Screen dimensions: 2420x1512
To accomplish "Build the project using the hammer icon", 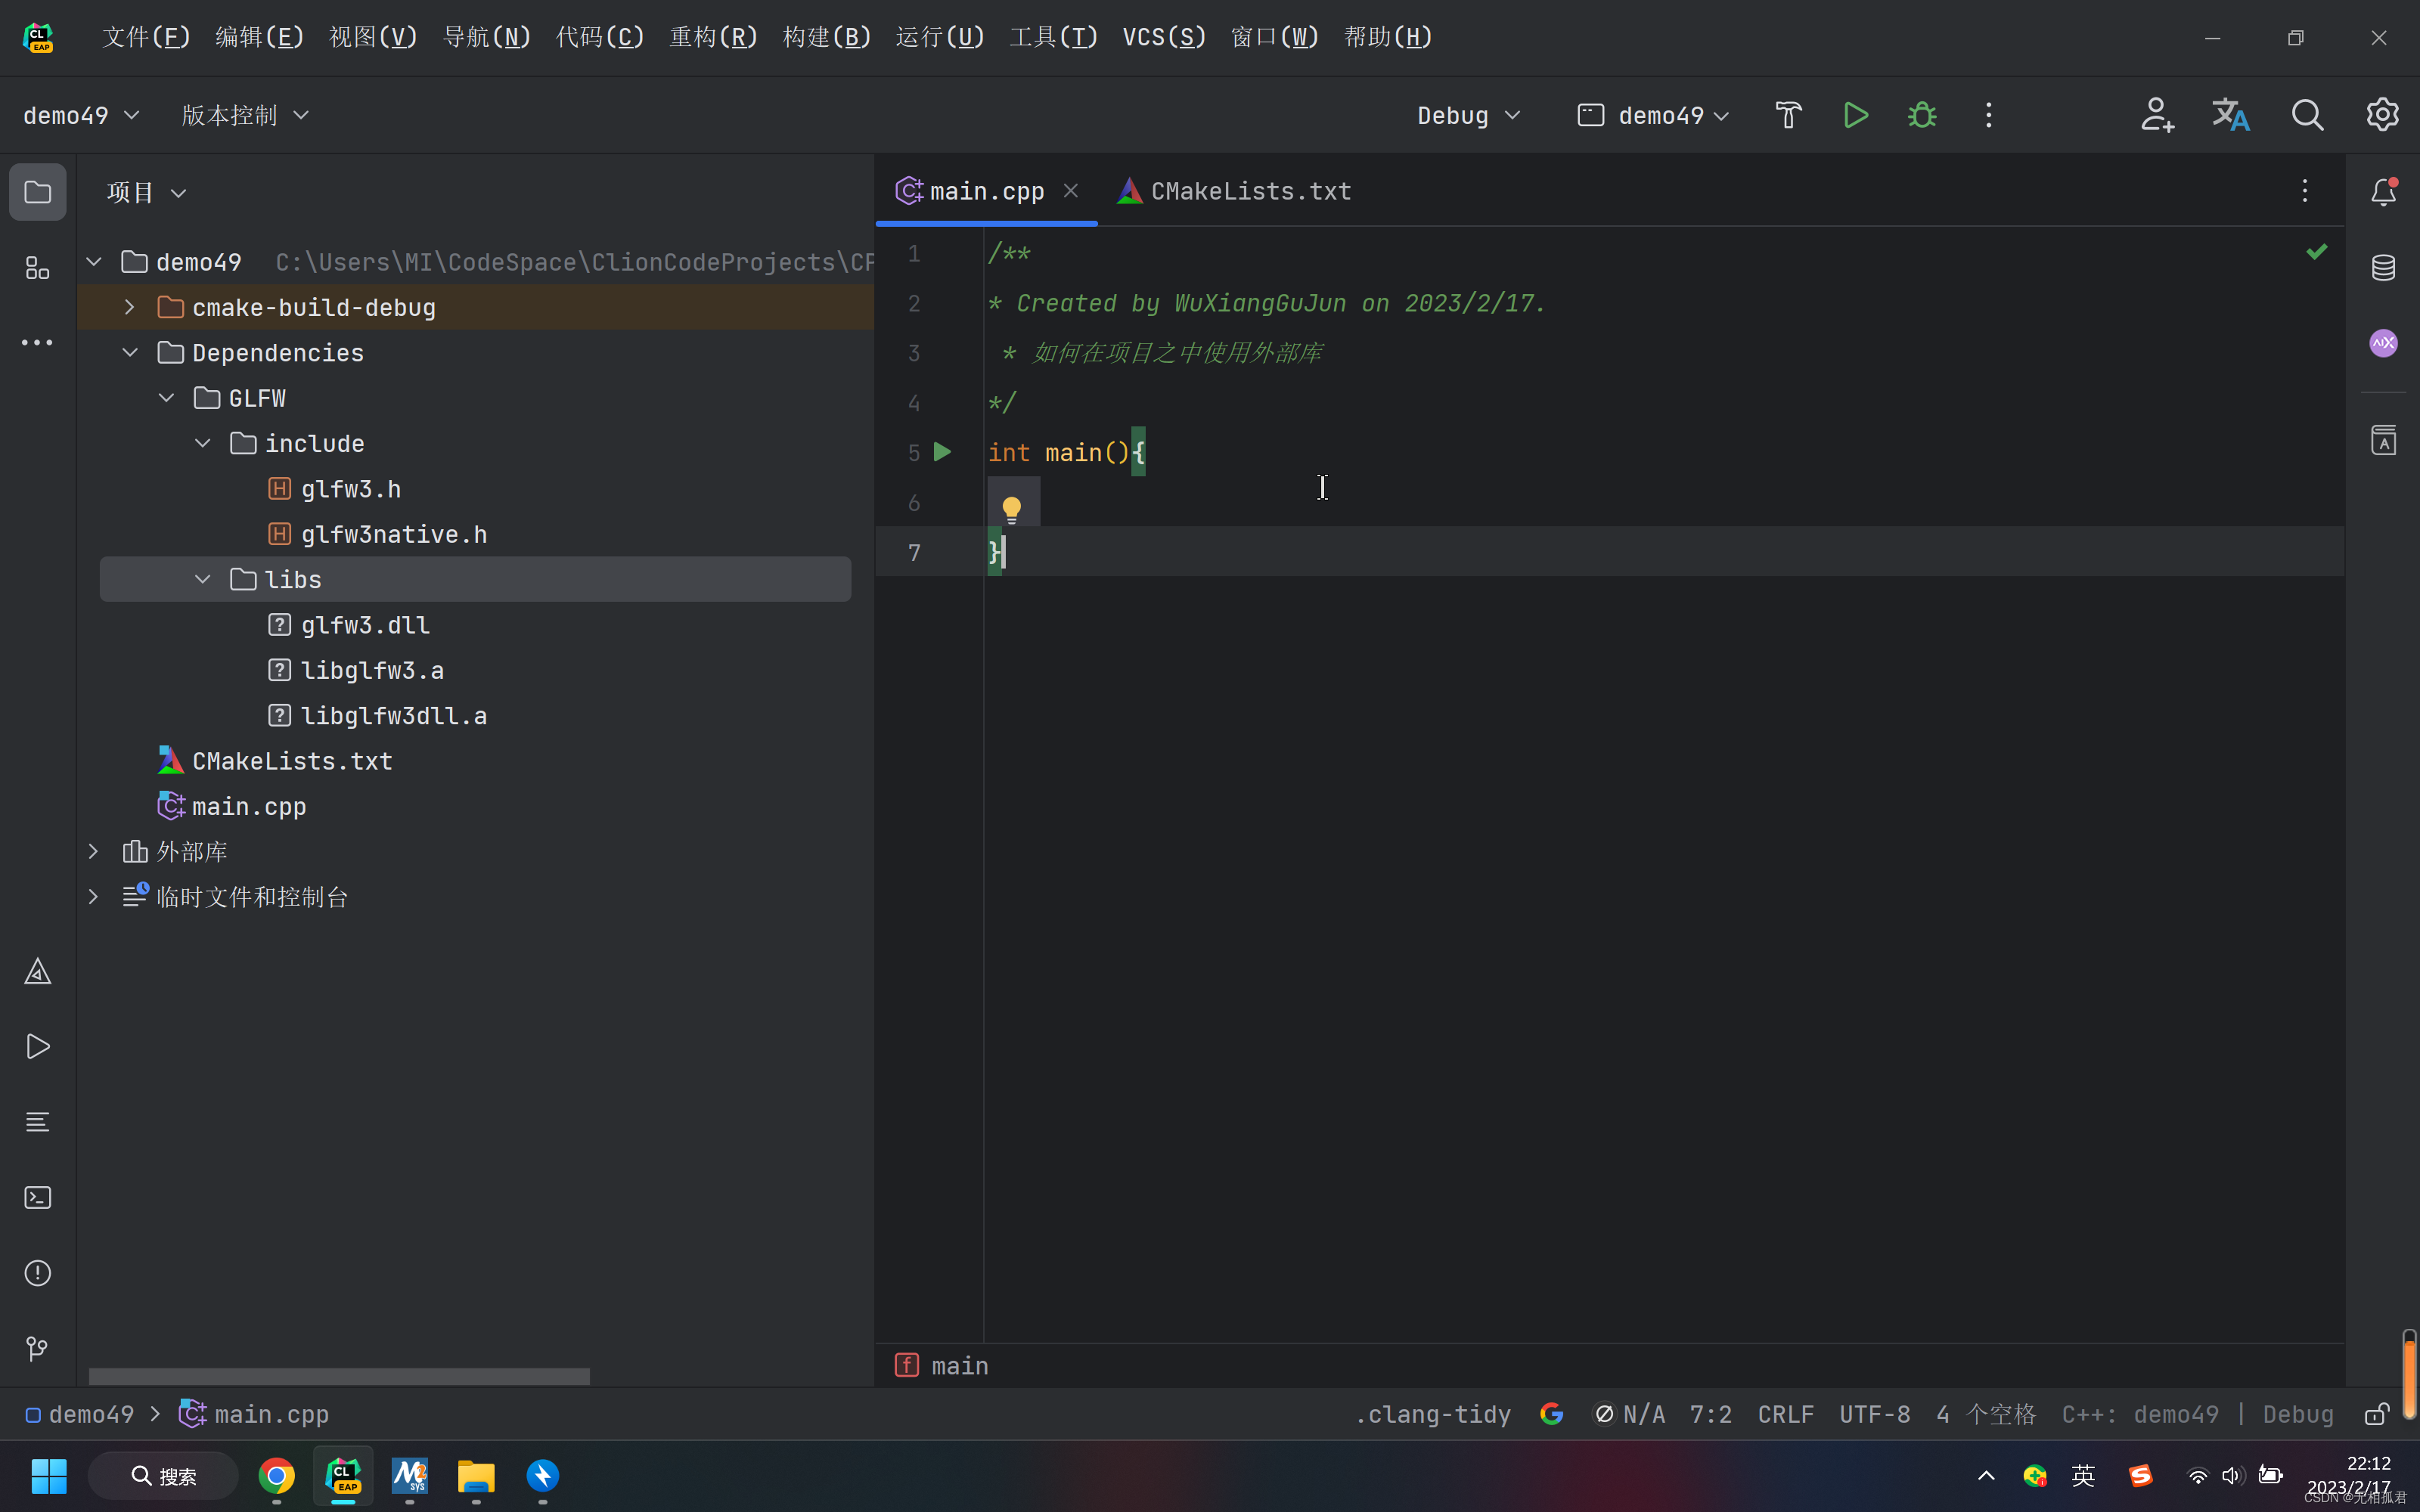I will tap(1788, 115).
